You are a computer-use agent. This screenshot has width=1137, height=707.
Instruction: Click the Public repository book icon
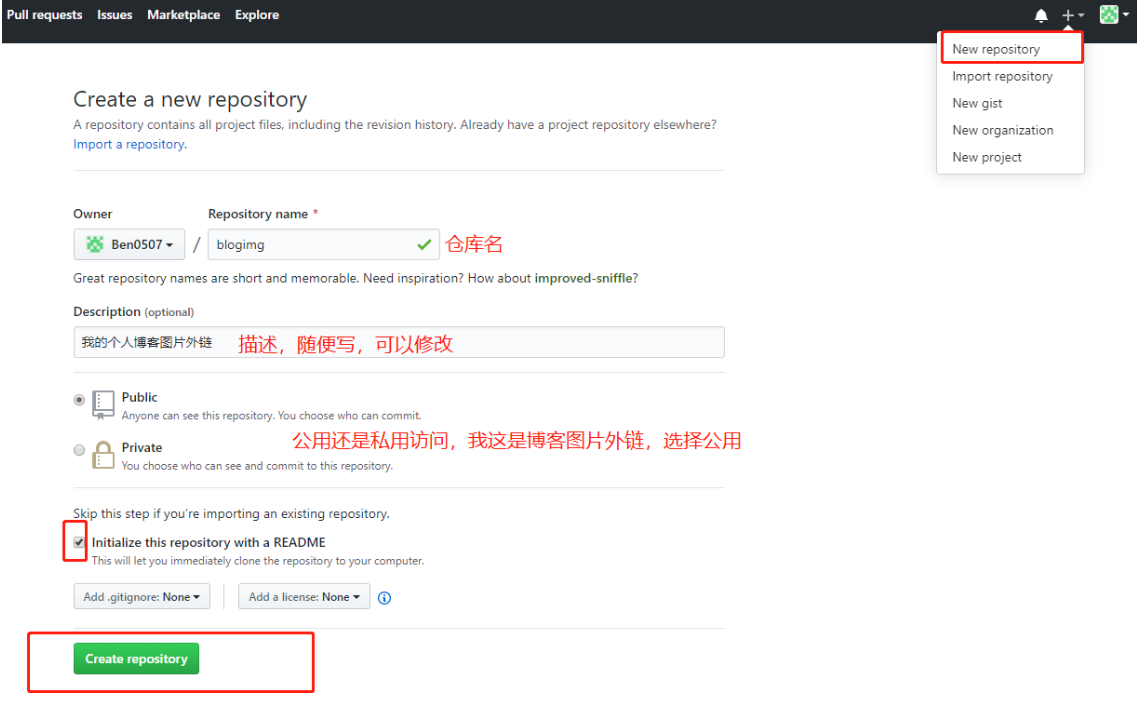coord(103,405)
